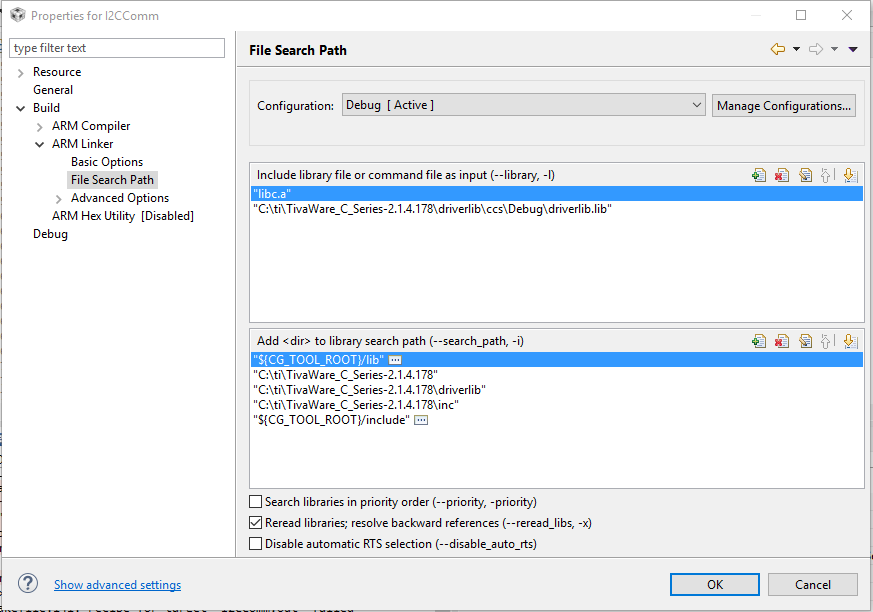Open the Configuration dropdown
This screenshot has width=873, height=612.
[524, 105]
